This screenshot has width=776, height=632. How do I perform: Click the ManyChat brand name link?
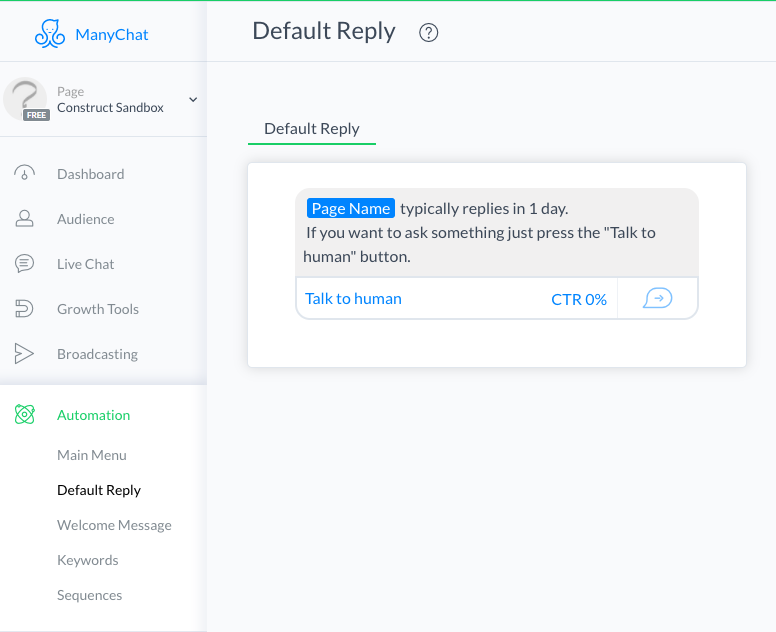(112, 35)
